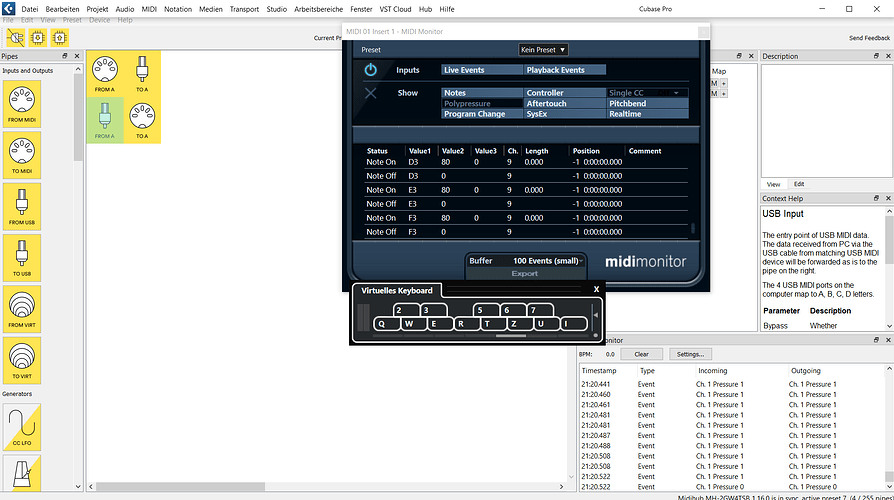Switch to the Edit tab under Description
The width and height of the screenshot is (894, 500).
pos(799,184)
